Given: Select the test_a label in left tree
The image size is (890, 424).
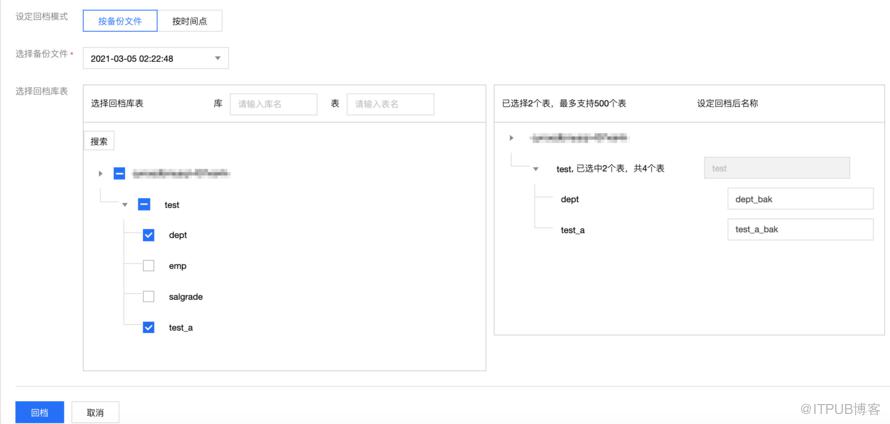Looking at the screenshot, I should 181,328.
